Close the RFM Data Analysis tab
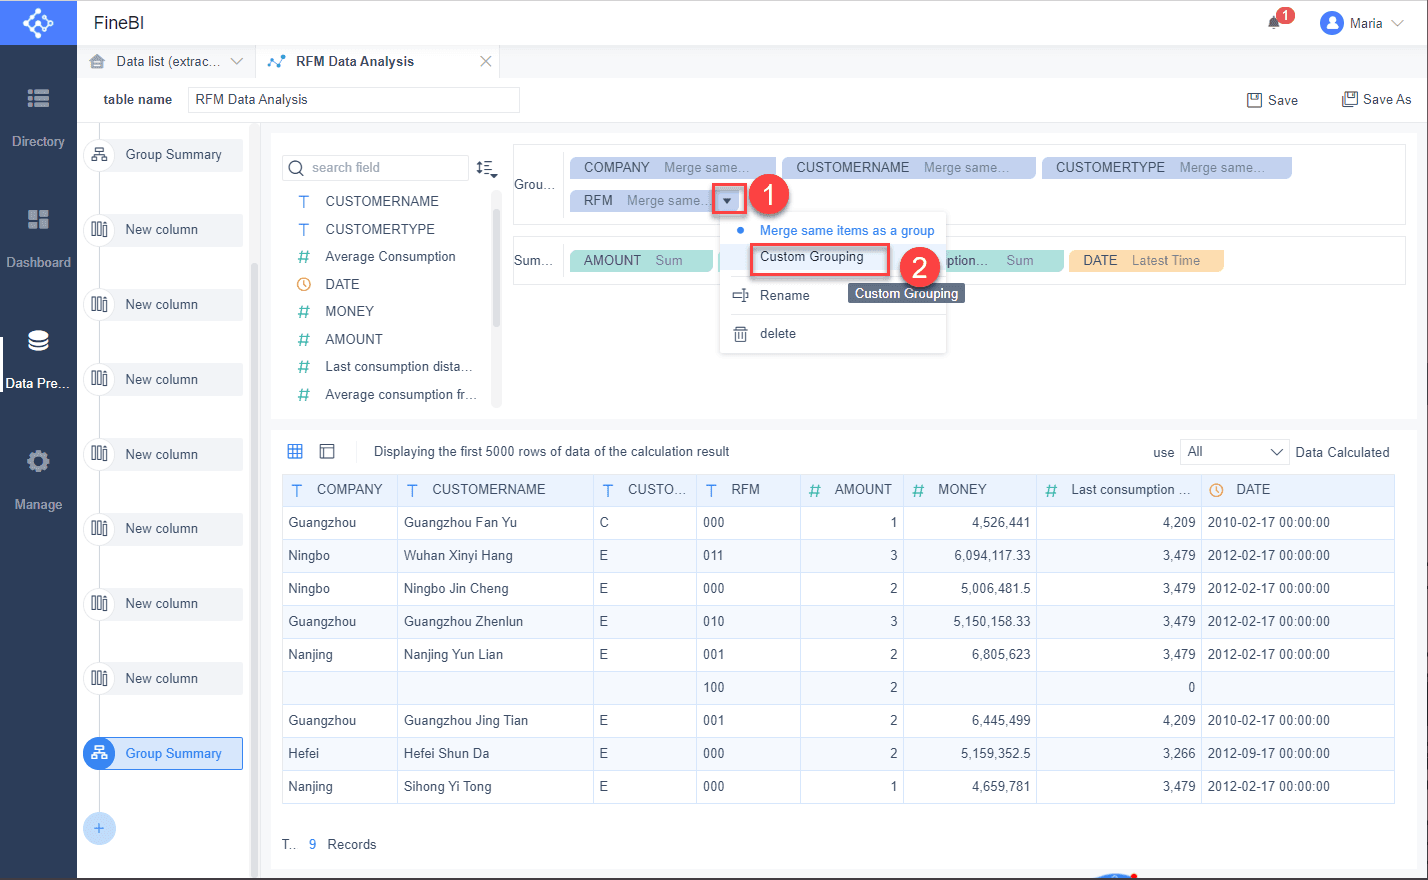Viewport: 1428px width, 880px height. pyautogui.click(x=486, y=61)
